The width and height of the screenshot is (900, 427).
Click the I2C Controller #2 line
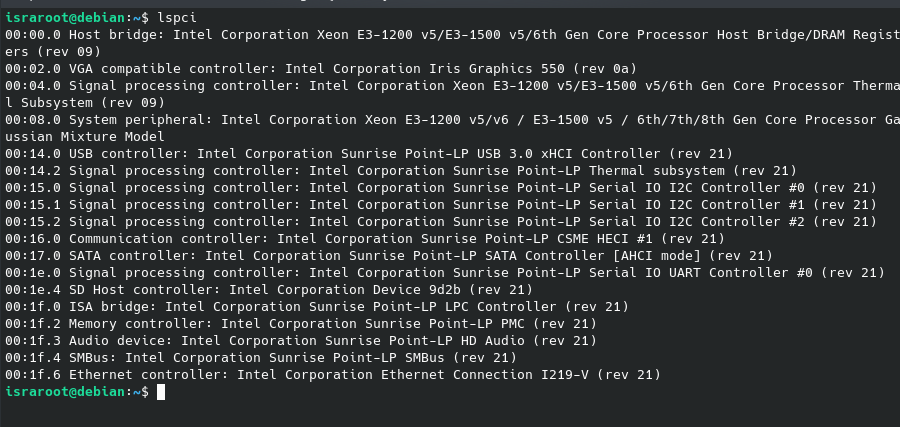(441, 222)
